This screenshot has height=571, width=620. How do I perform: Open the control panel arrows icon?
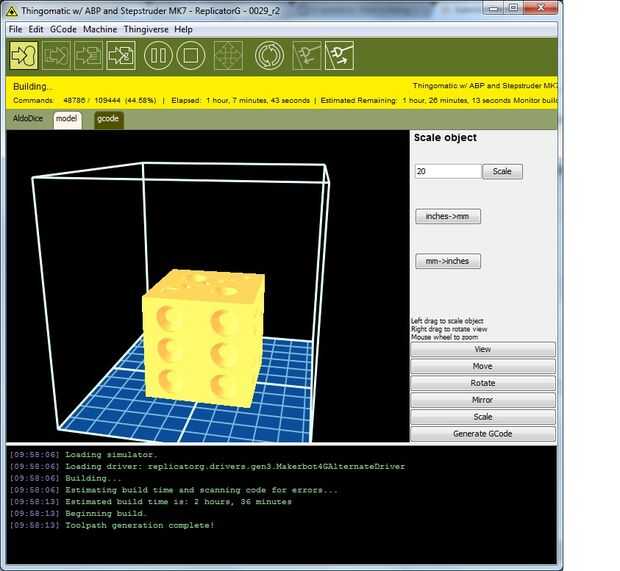[228, 55]
